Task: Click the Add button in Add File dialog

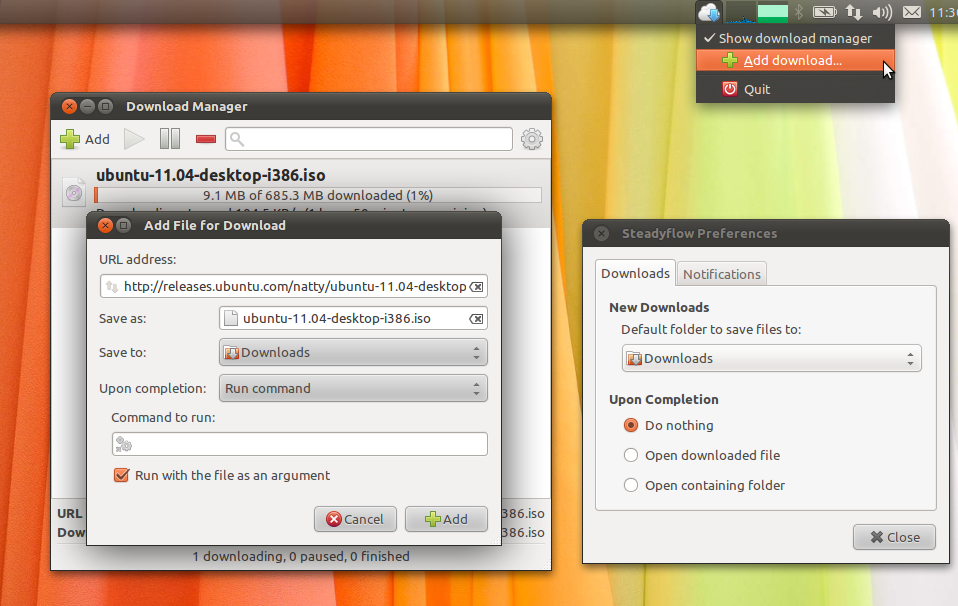Action: coord(446,519)
